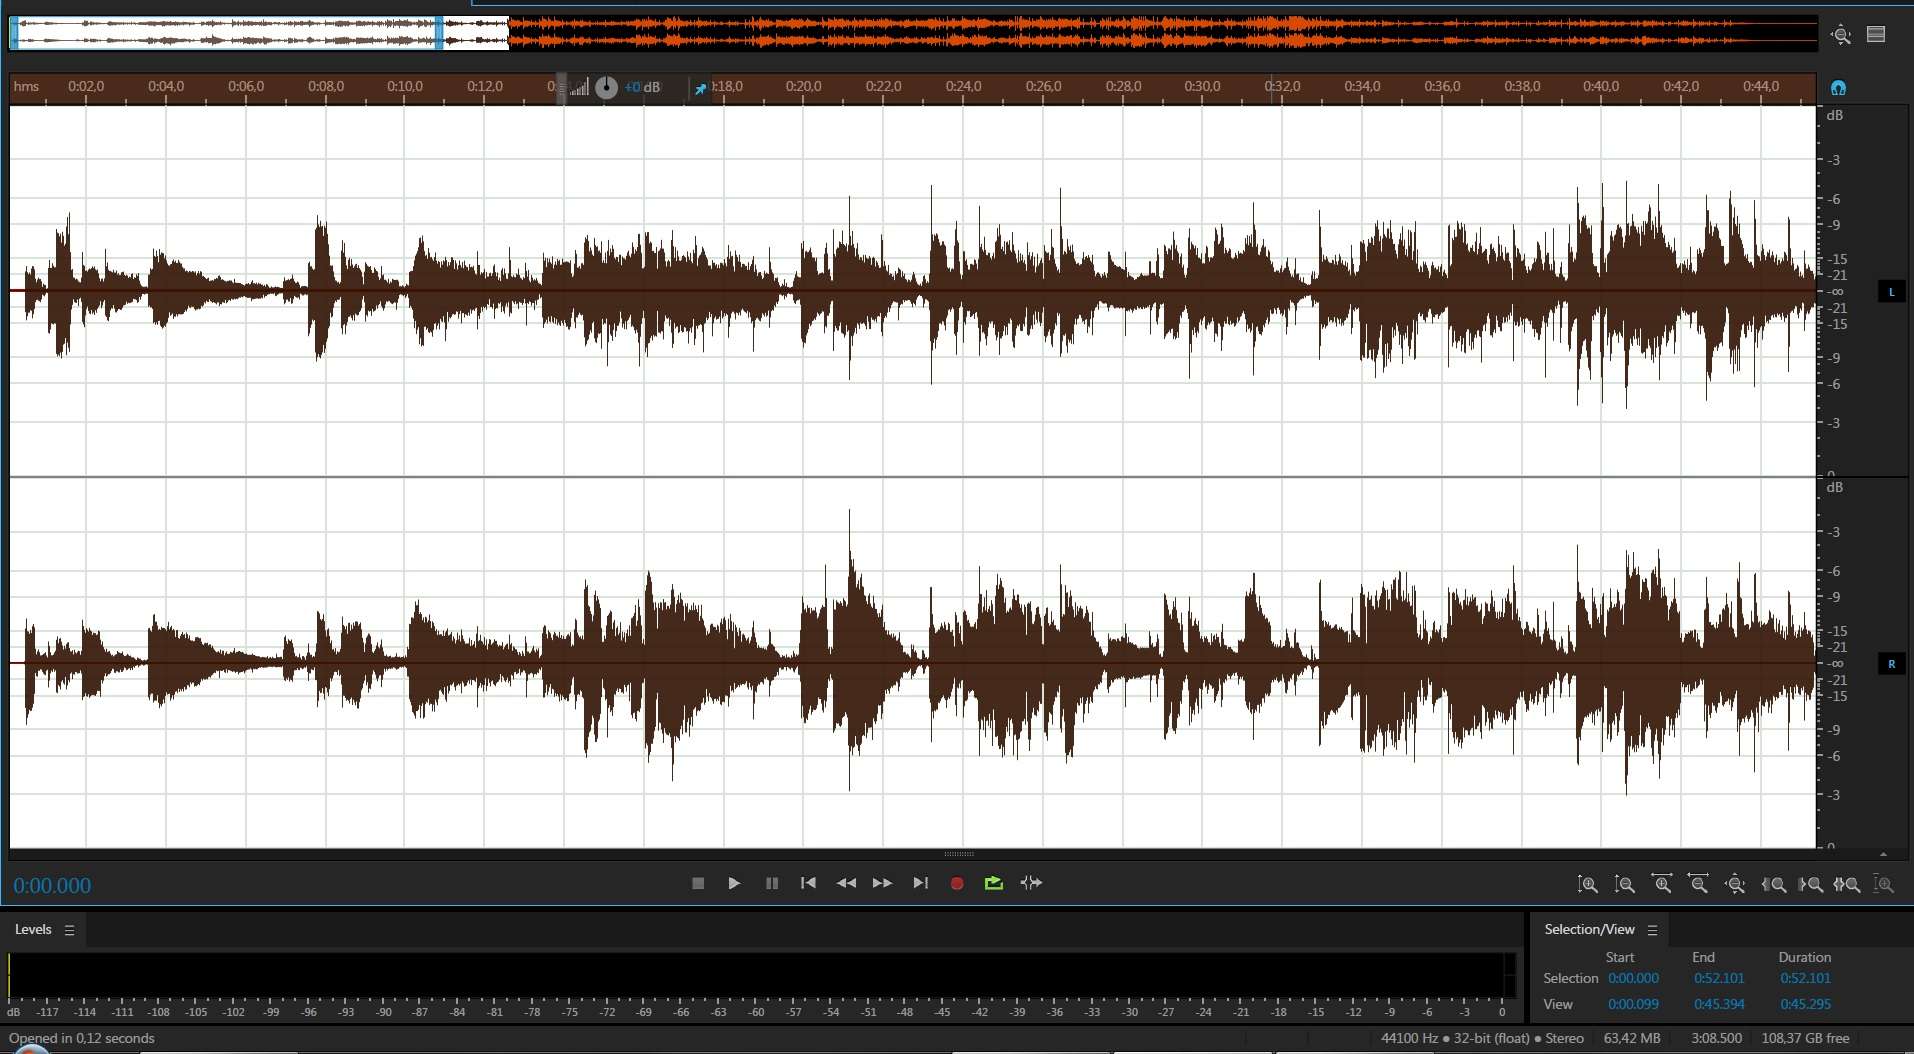Click Zoom Out Amplitude icon
The width and height of the screenshot is (1914, 1054).
[x=1625, y=884]
